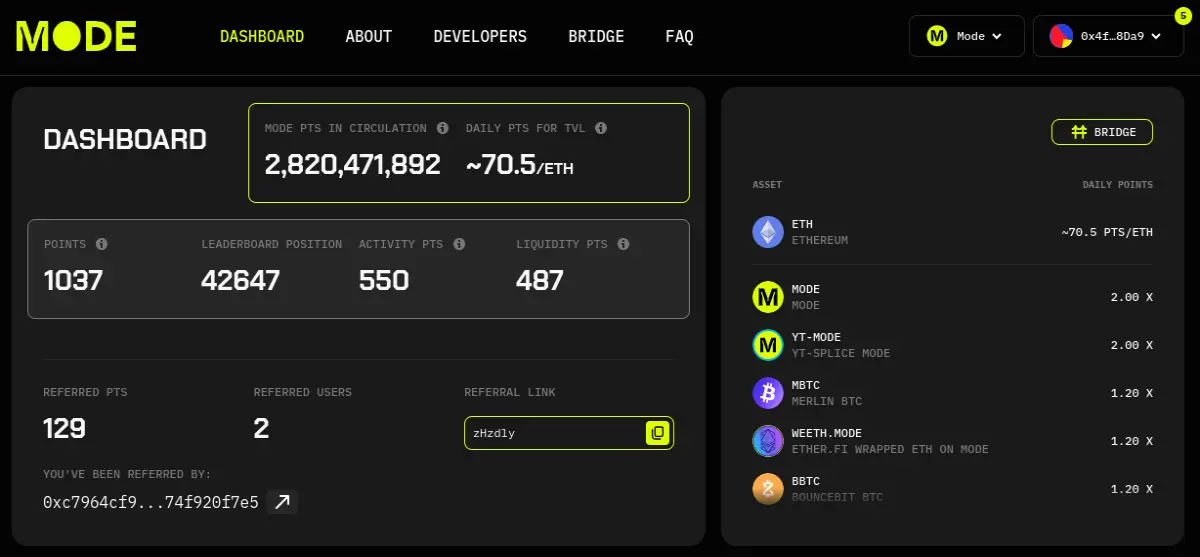Click the info icon beside Liquidity Pts

(623, 244)
